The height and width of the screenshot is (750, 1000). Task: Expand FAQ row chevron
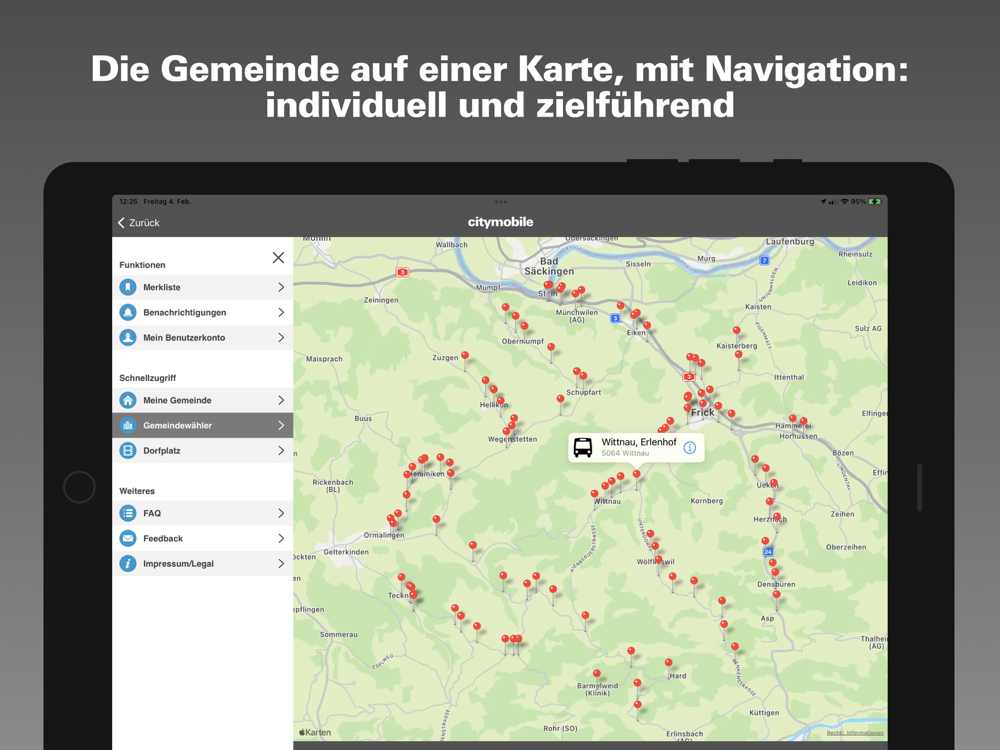coord(281,513)
